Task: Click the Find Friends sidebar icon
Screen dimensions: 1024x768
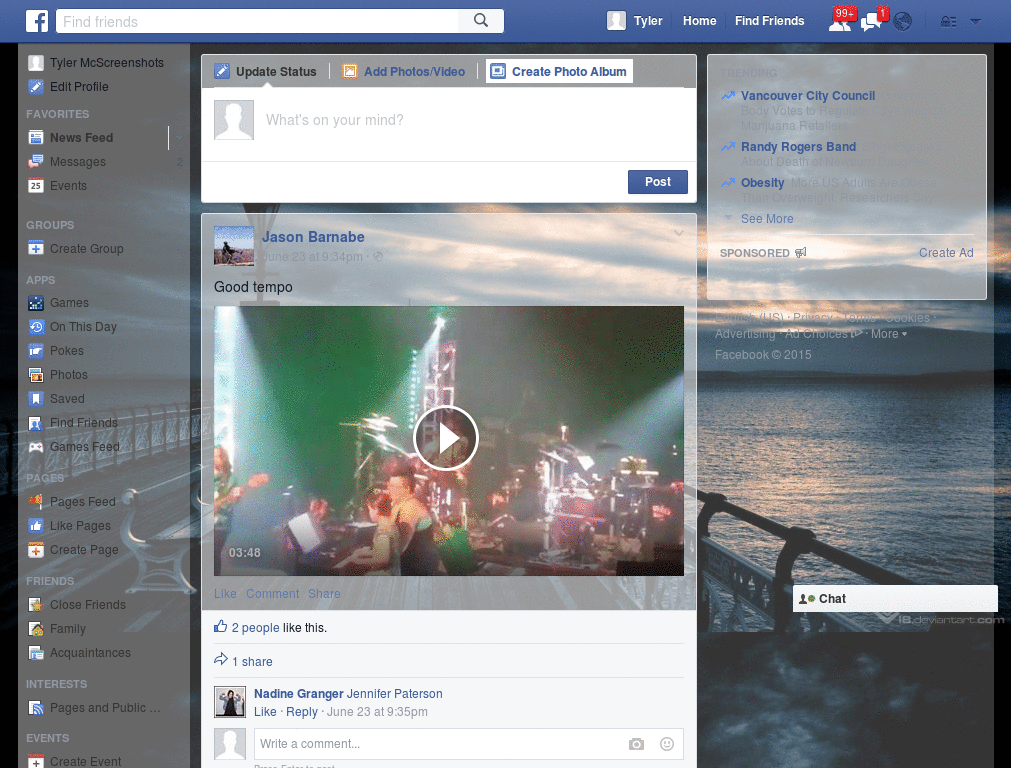Action: click(36, 423)
